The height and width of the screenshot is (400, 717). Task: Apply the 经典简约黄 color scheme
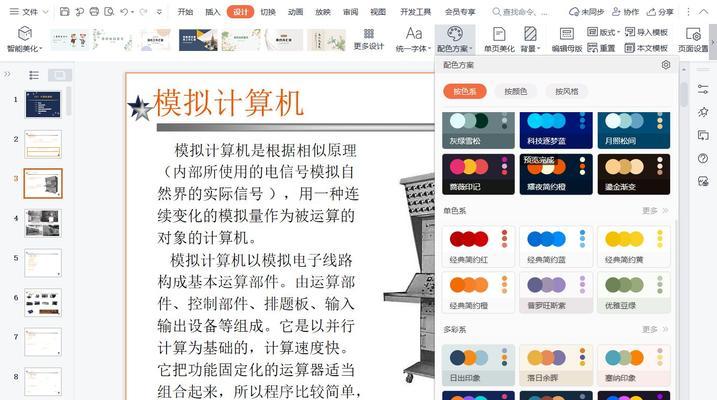point(634,246)
